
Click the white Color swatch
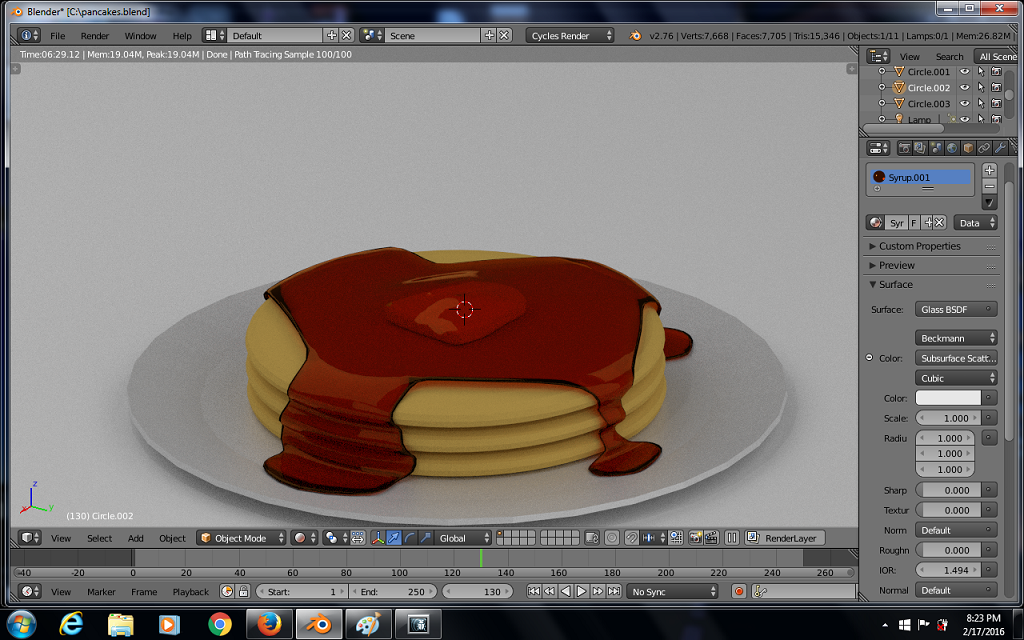948,398
